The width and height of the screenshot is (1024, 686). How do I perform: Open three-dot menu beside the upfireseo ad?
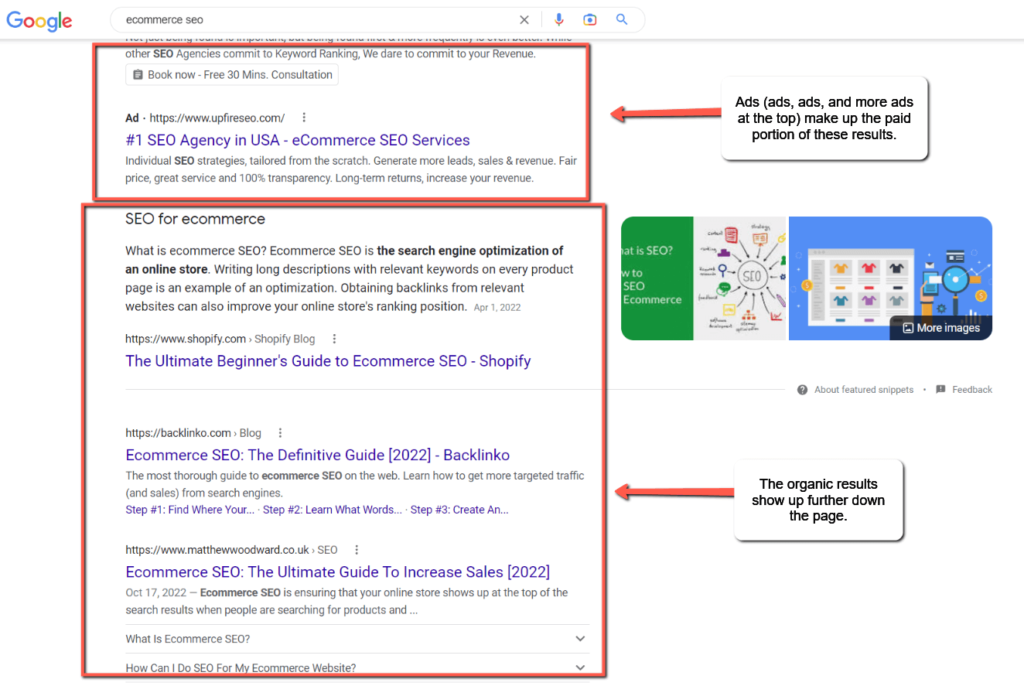tap(305, 118)
